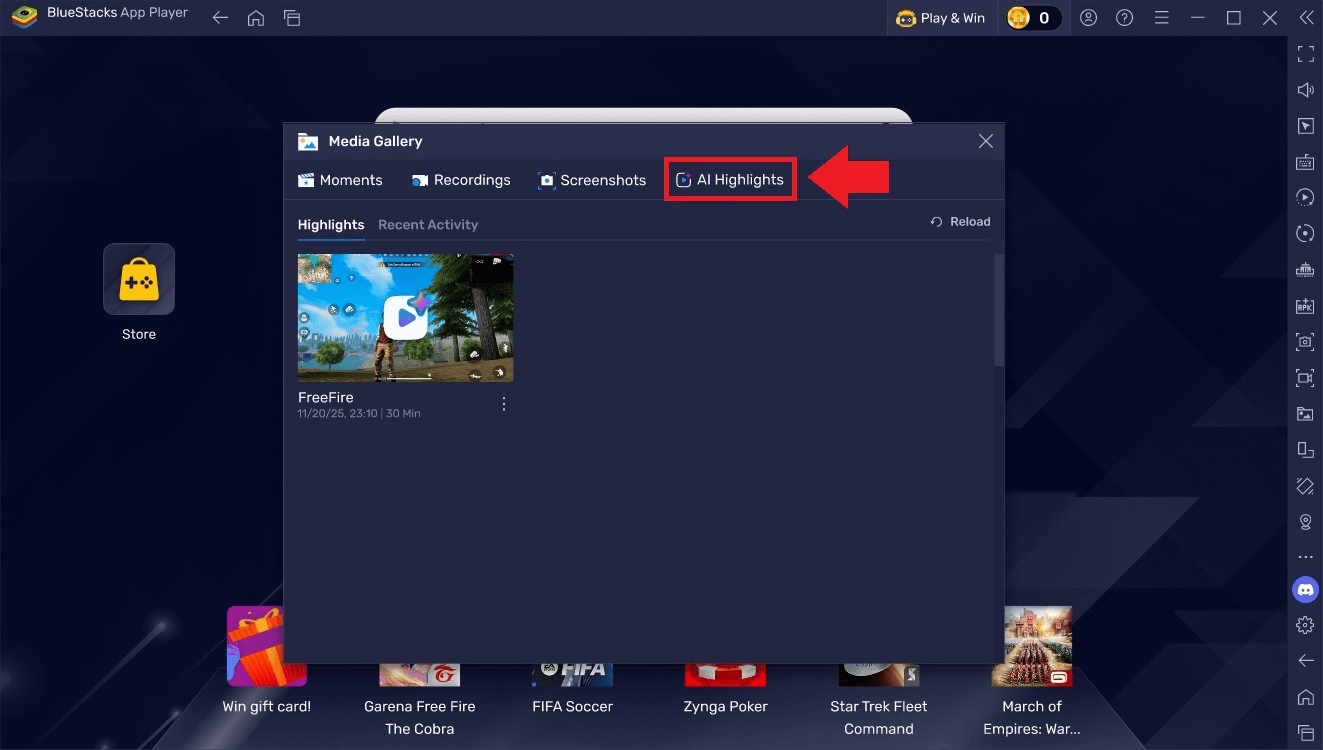
Task: Open BlueStacks settings gear
Action: 1305,625
